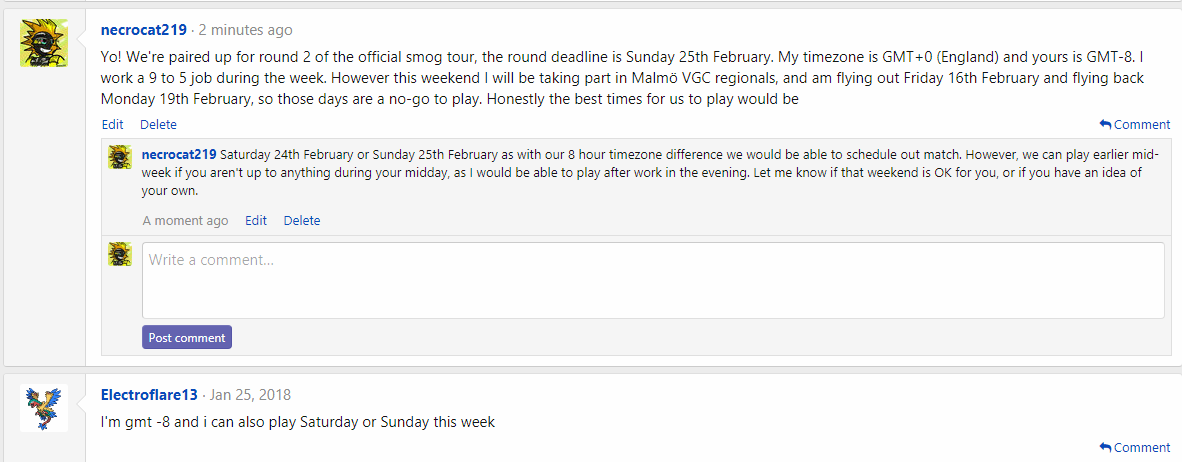Edit the comment posted a moment ago
The height and width of the screenshot is (462, 1182).
point(256,221)
